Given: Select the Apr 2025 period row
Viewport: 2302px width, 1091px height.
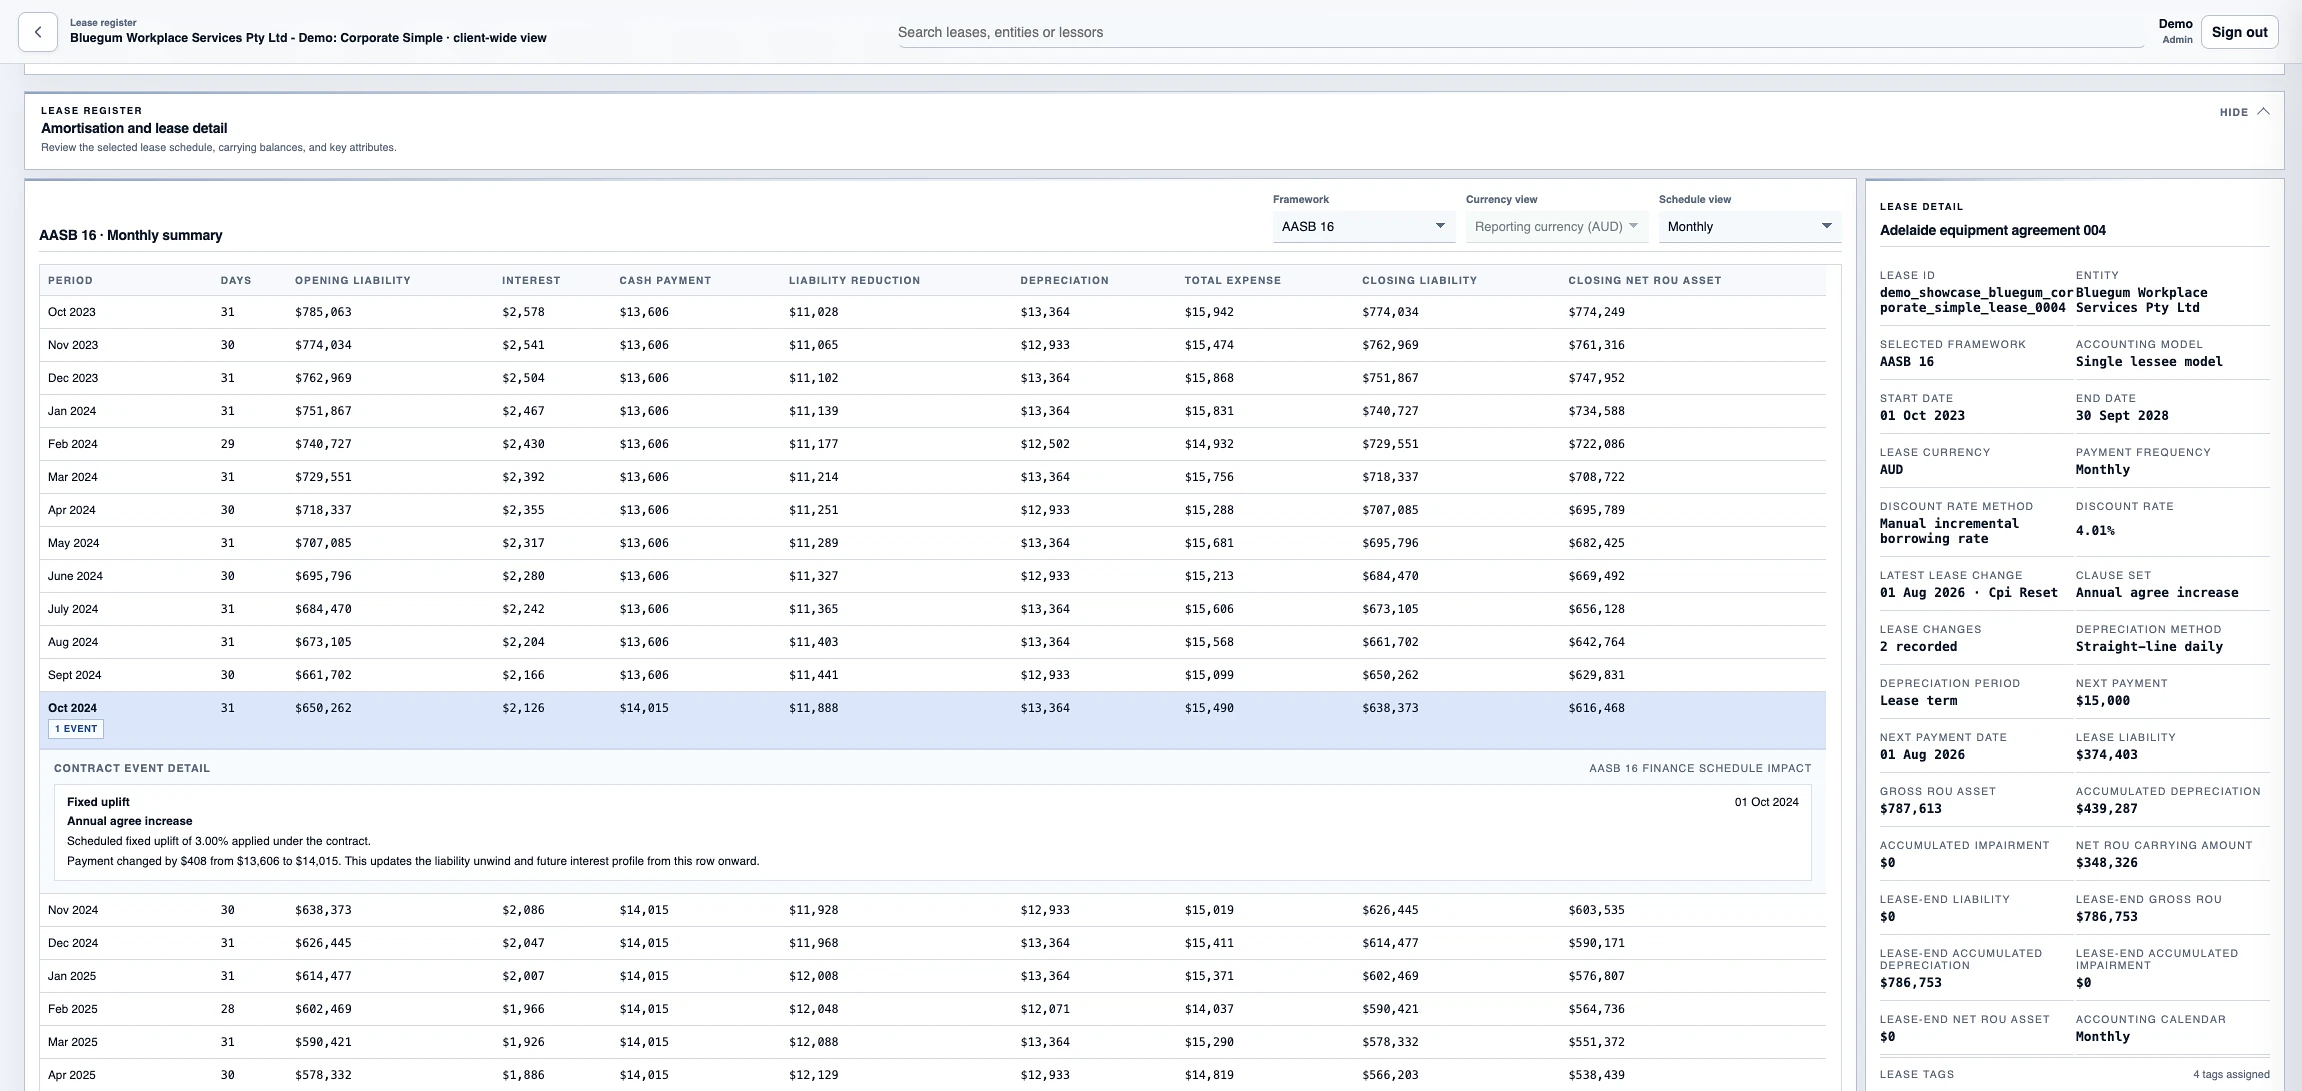Looking at the screenshot, I should 932,1075.
